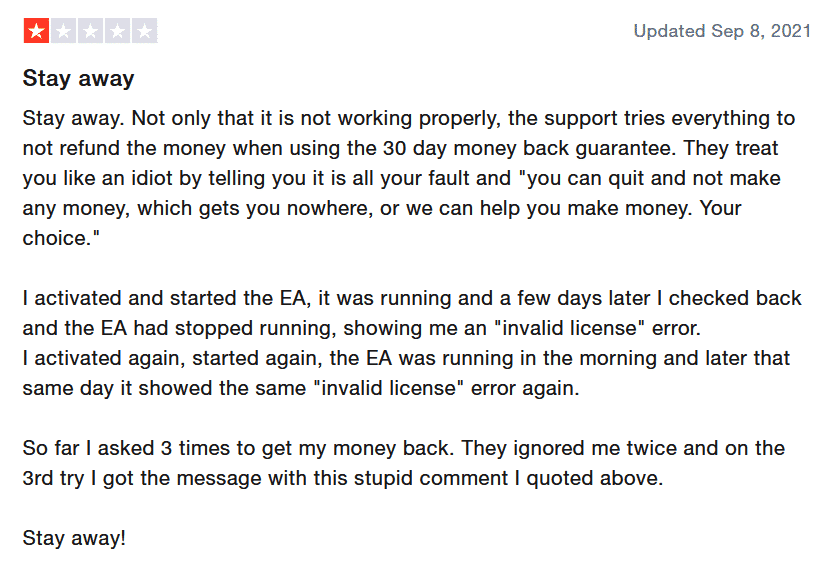The image size is (837, 565).
Task: Click the paragraph about asking 3 times
Action: (404, 463)
